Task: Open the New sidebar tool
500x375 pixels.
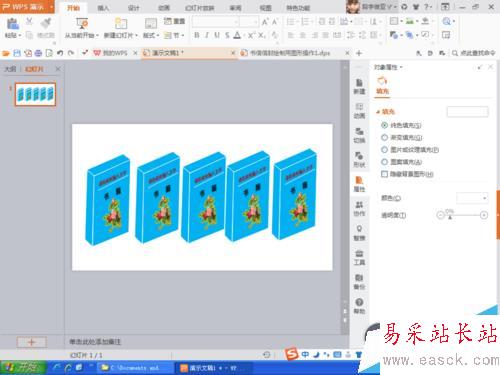Action: [359, 86]
